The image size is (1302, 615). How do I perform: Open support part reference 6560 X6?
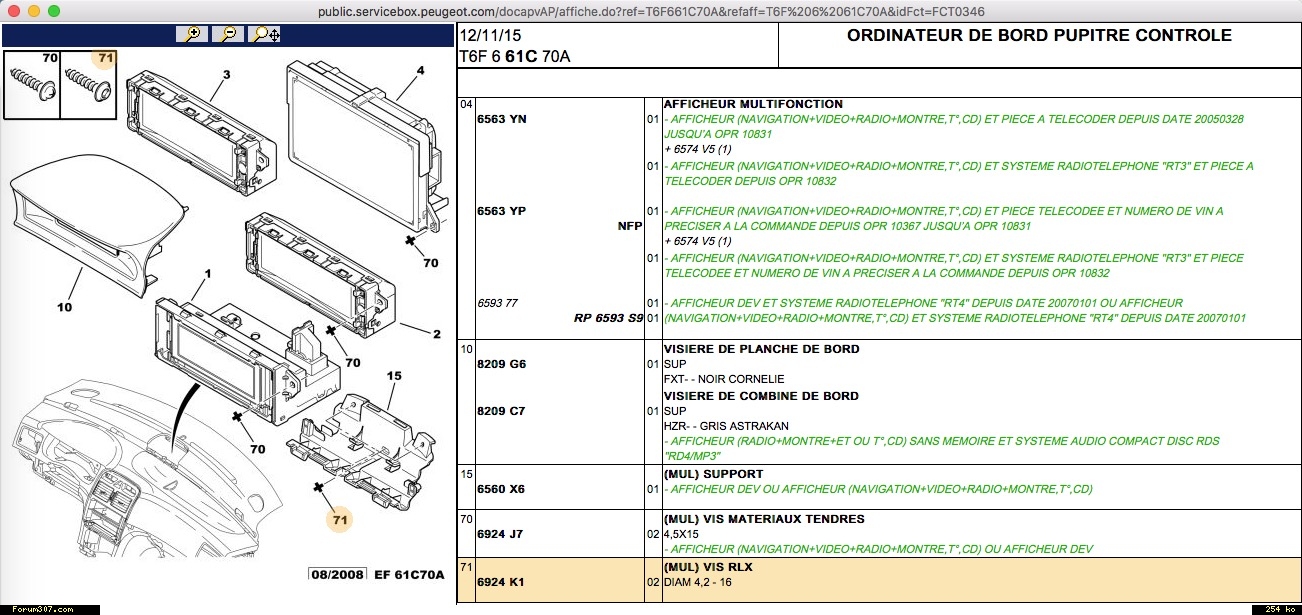coord(503,489)
